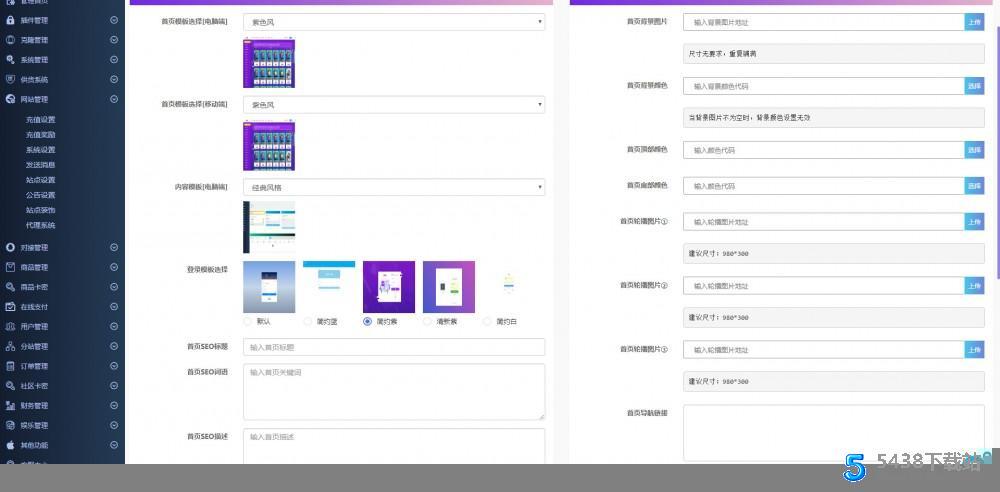Click 选择 color picker for 首页顶部颜色
Image resolution: width=1000 pixels, height=492 pixels.
pos(974,150)
